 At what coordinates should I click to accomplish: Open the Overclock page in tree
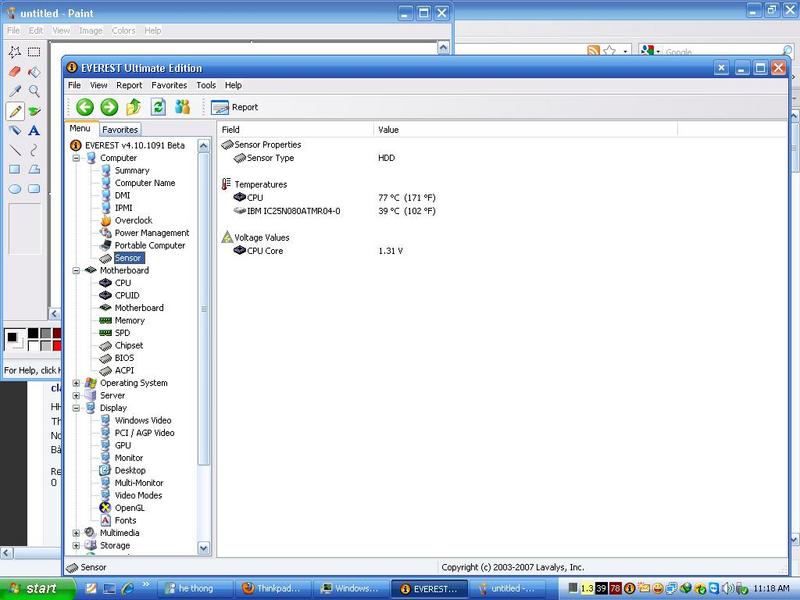[133, 220]
